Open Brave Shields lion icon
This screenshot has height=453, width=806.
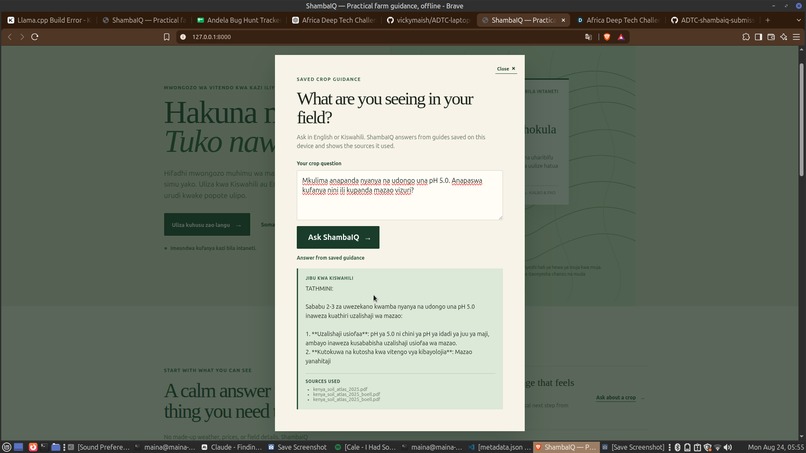point(607,37)
